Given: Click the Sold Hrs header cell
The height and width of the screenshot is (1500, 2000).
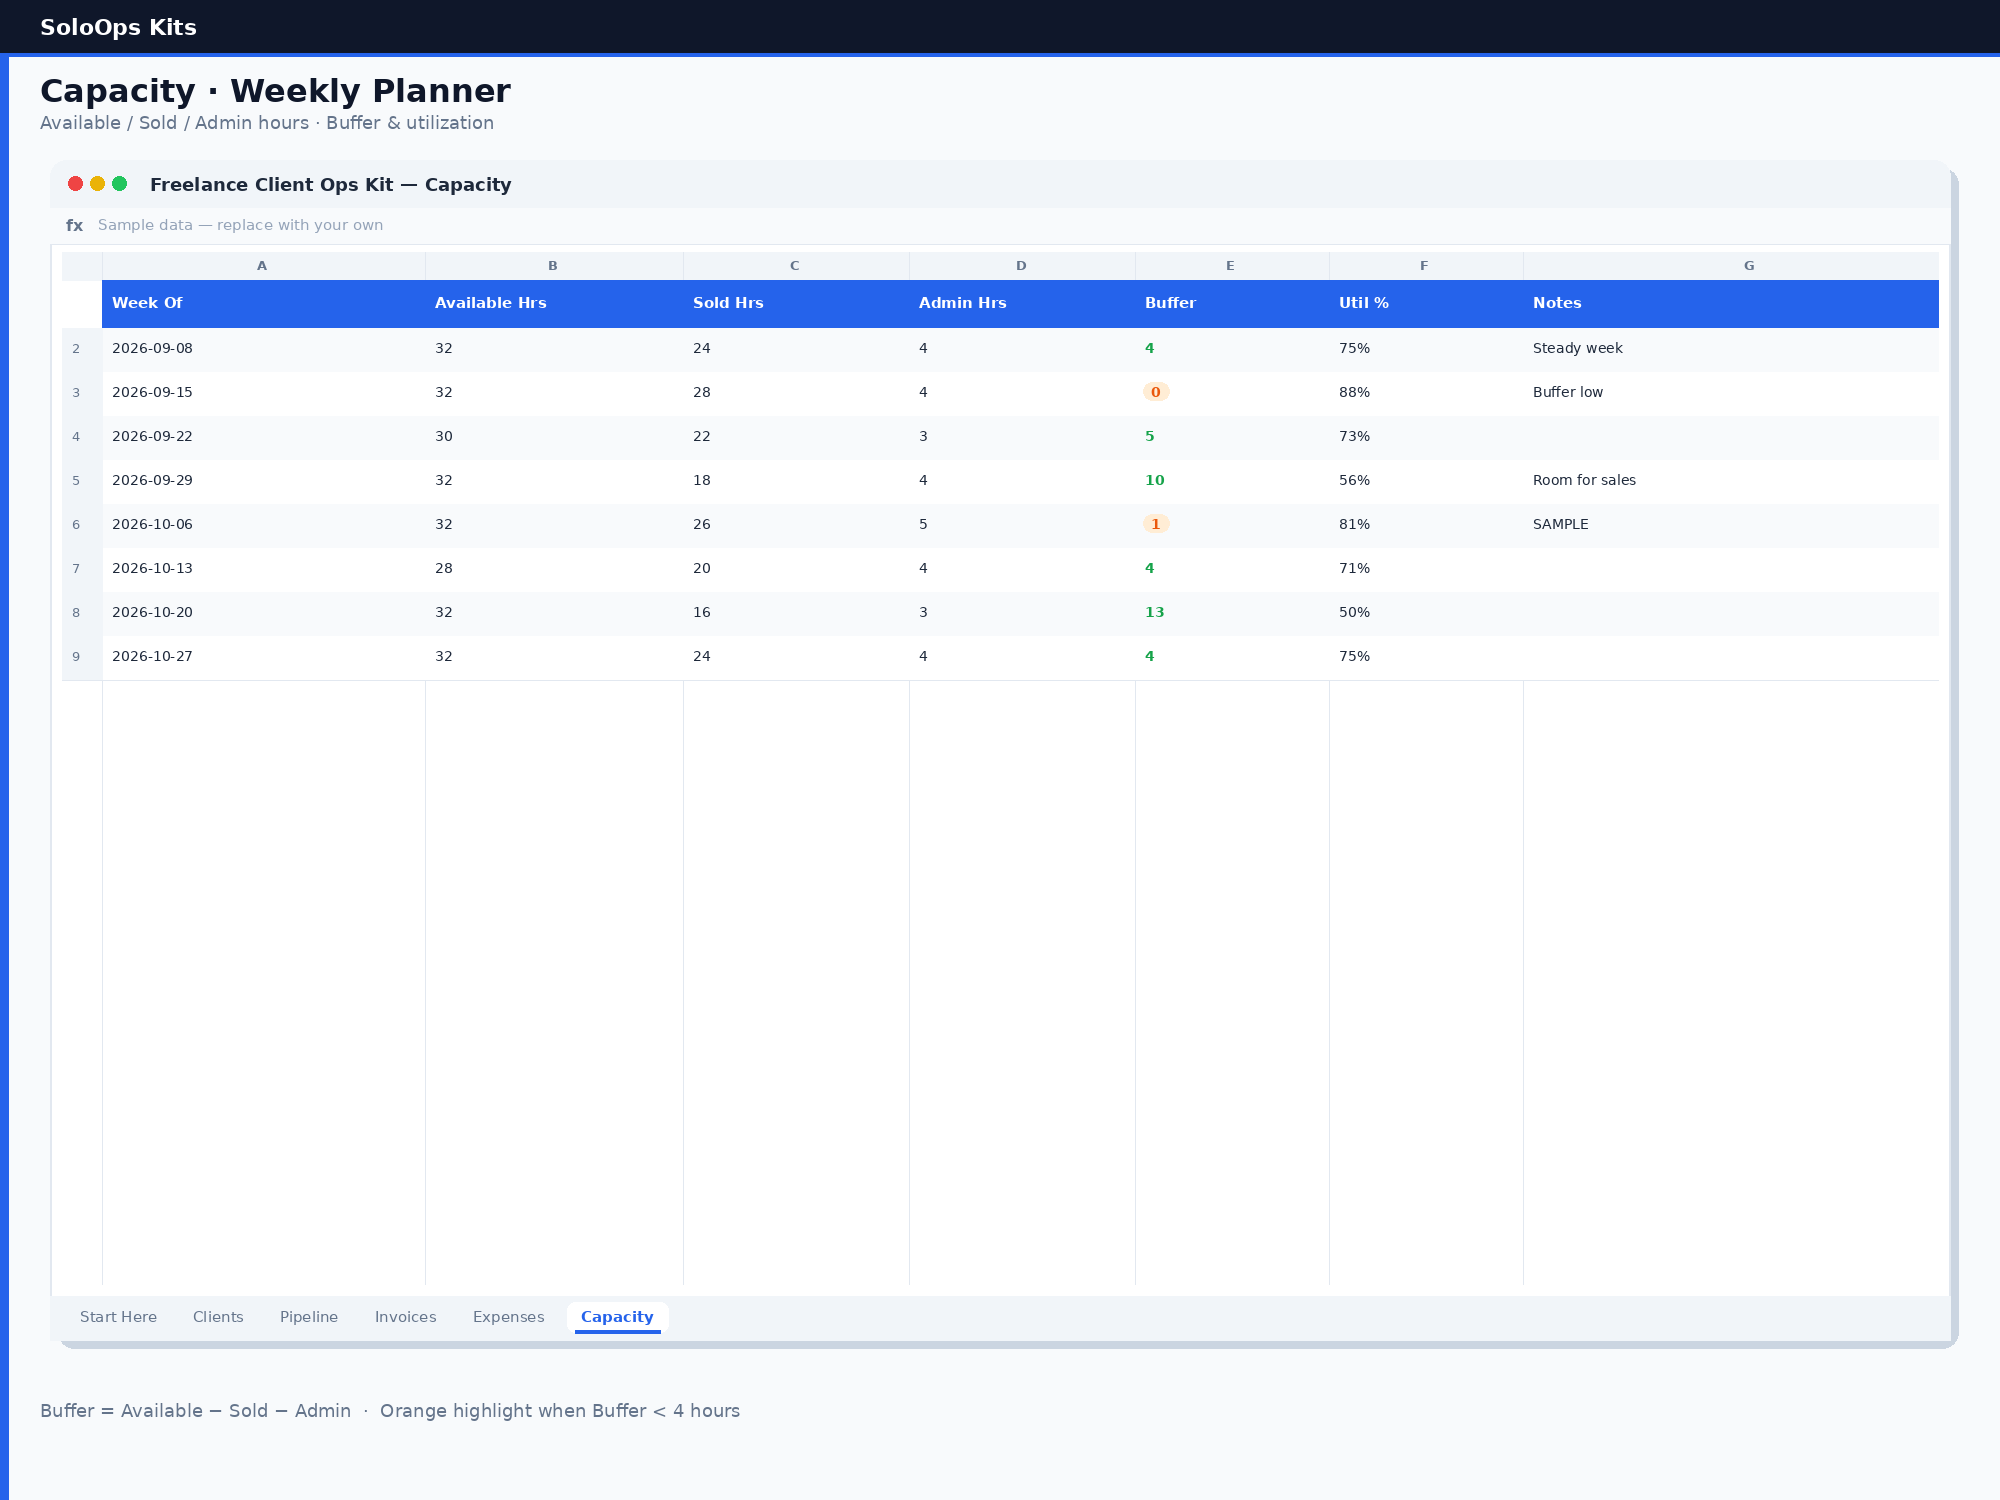Looking at the screenshot, I should pos(796,303).
